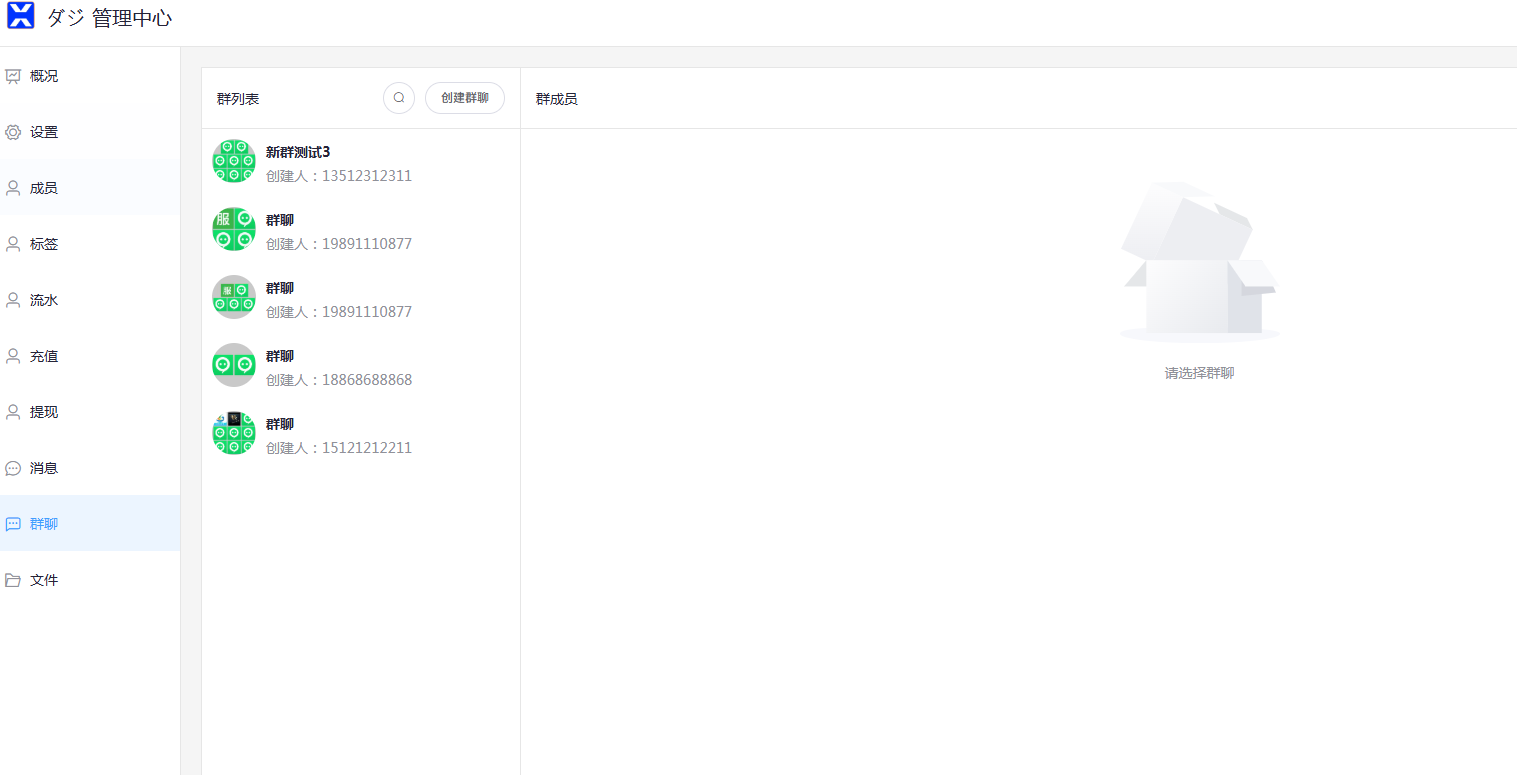Open the 流水 menu item
Image resolution: width=1517 pixels, height=775 pixels.
(44, 300)
